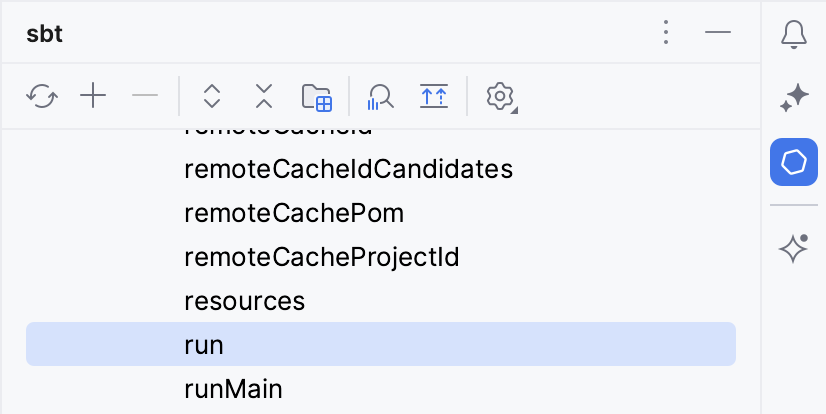Open the sbt settings gear dropdown
This screenshot has height=414, width=826.
pos(500,96)
